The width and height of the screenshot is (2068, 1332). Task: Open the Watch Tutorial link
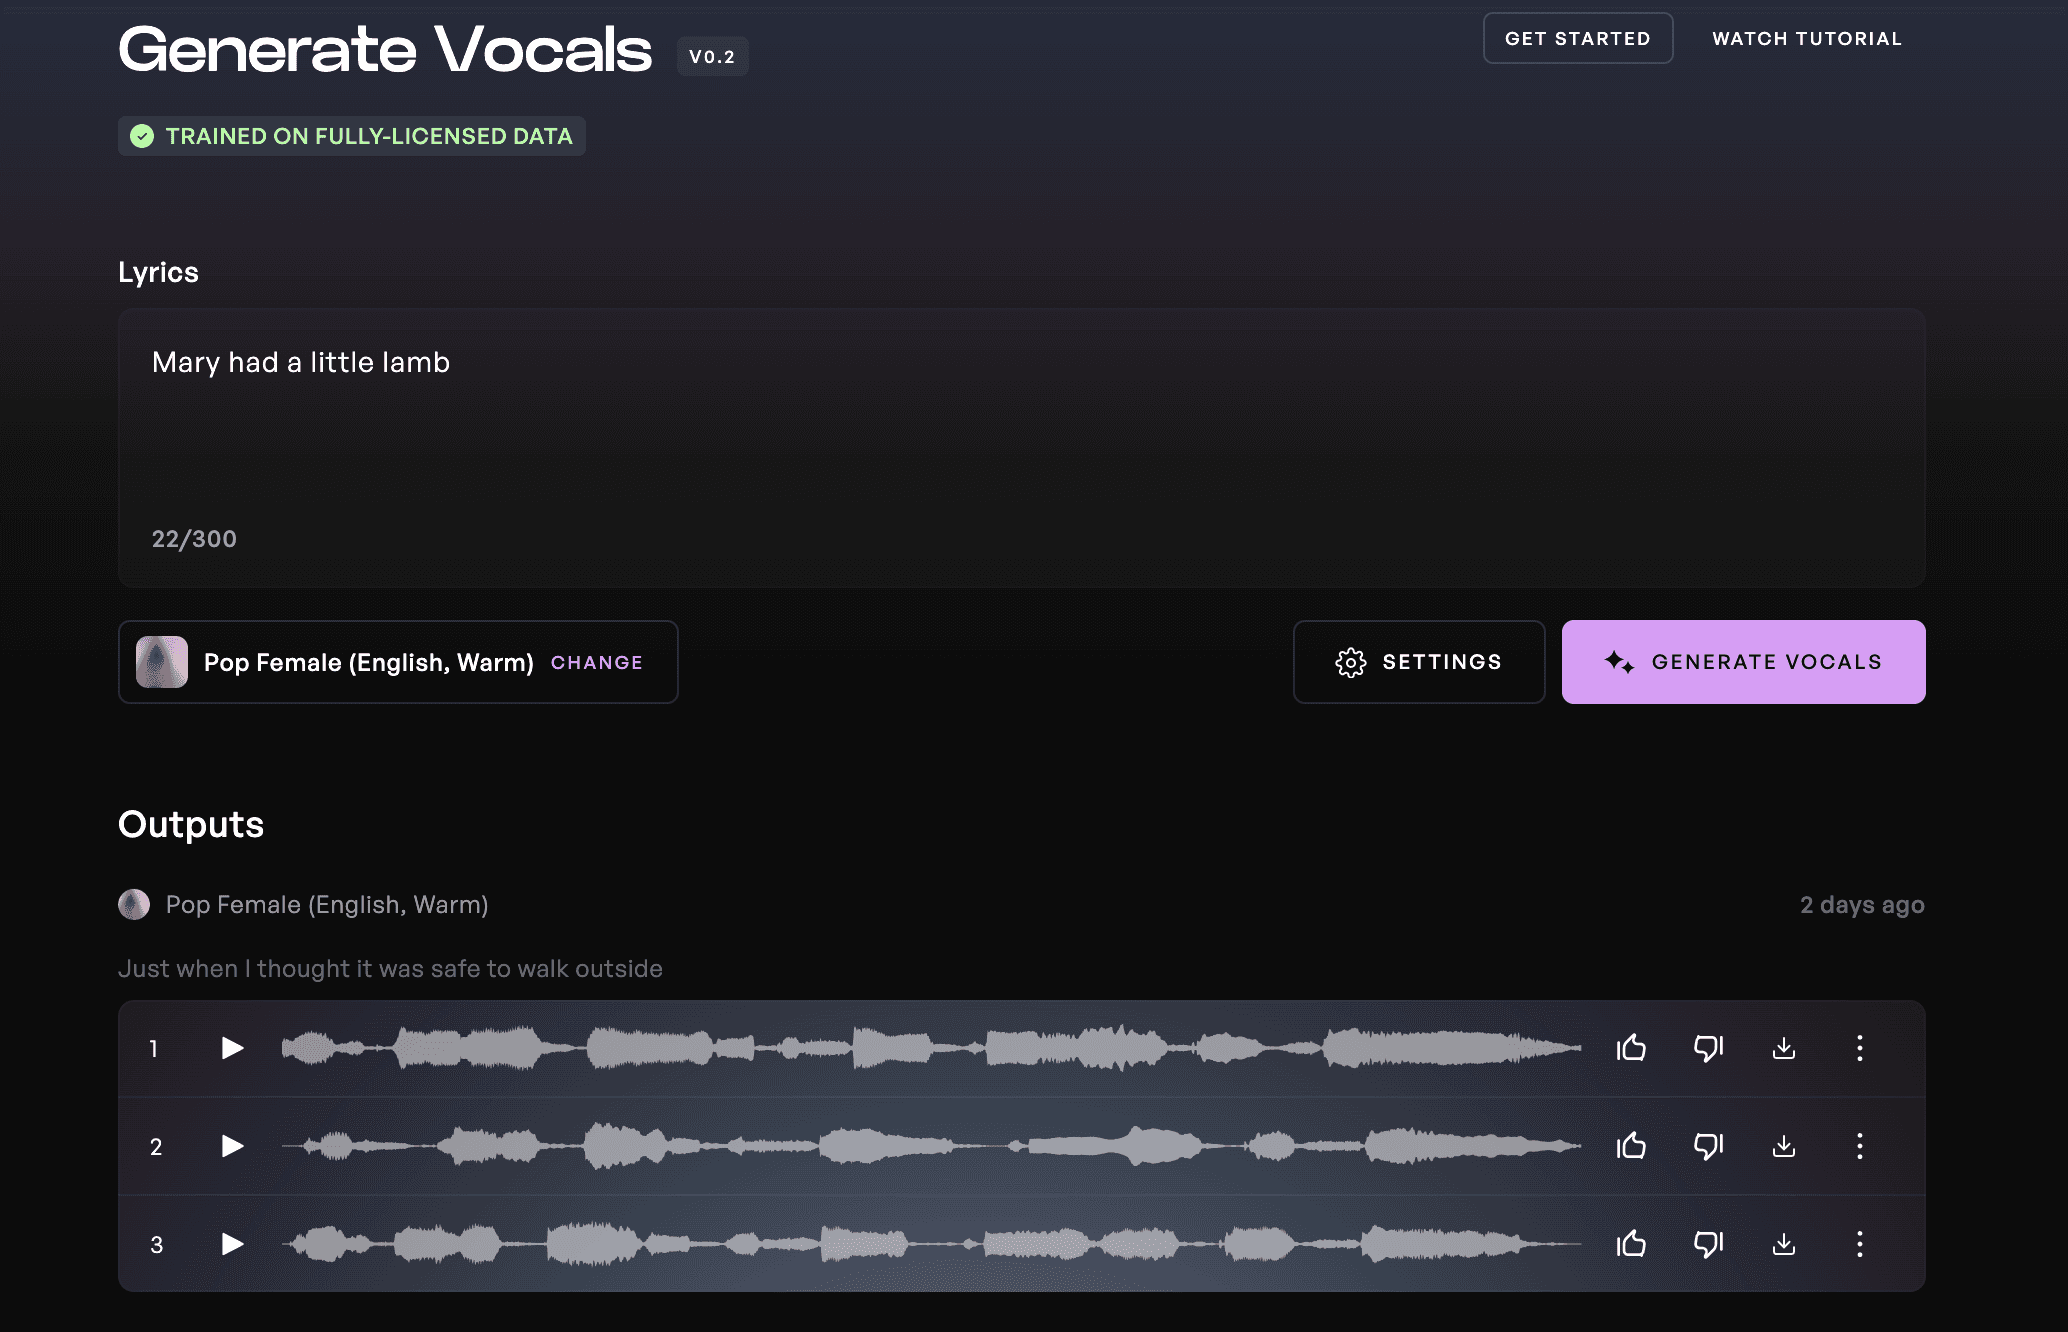[x=1807, y=38]
